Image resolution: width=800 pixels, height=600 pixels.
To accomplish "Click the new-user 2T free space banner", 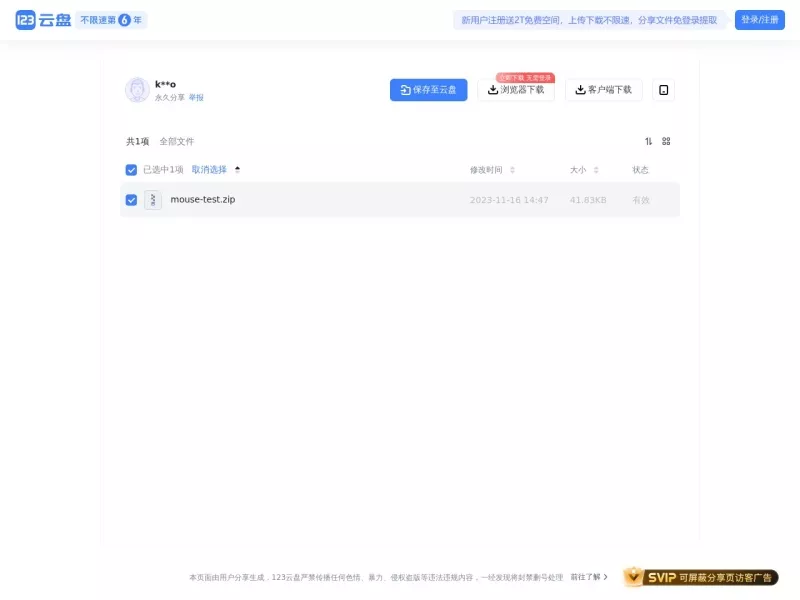I will 589,20.
